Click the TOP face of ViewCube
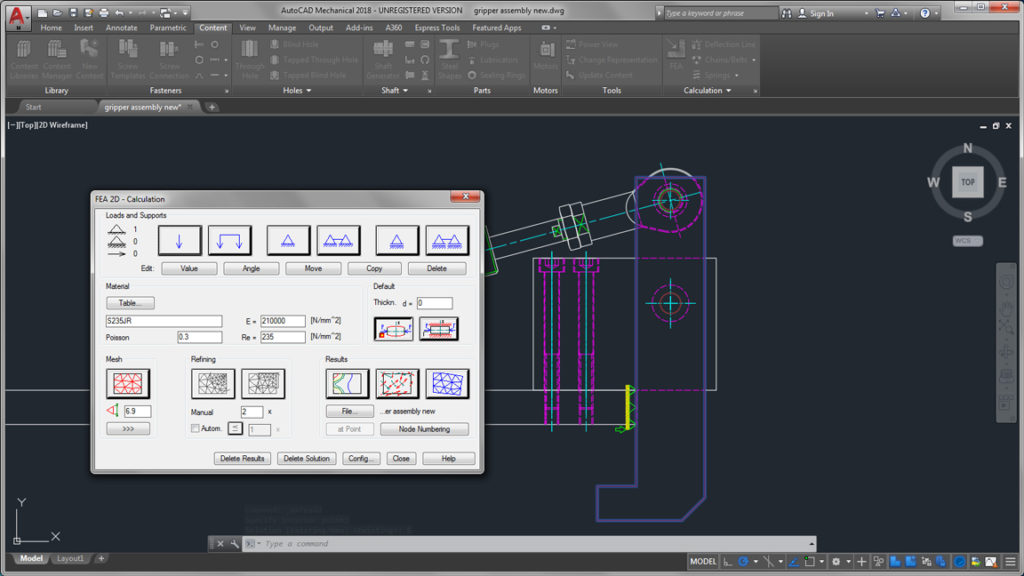Viewport: 1024px width, 576px height. pyautogui.click(x=967, y=182)
